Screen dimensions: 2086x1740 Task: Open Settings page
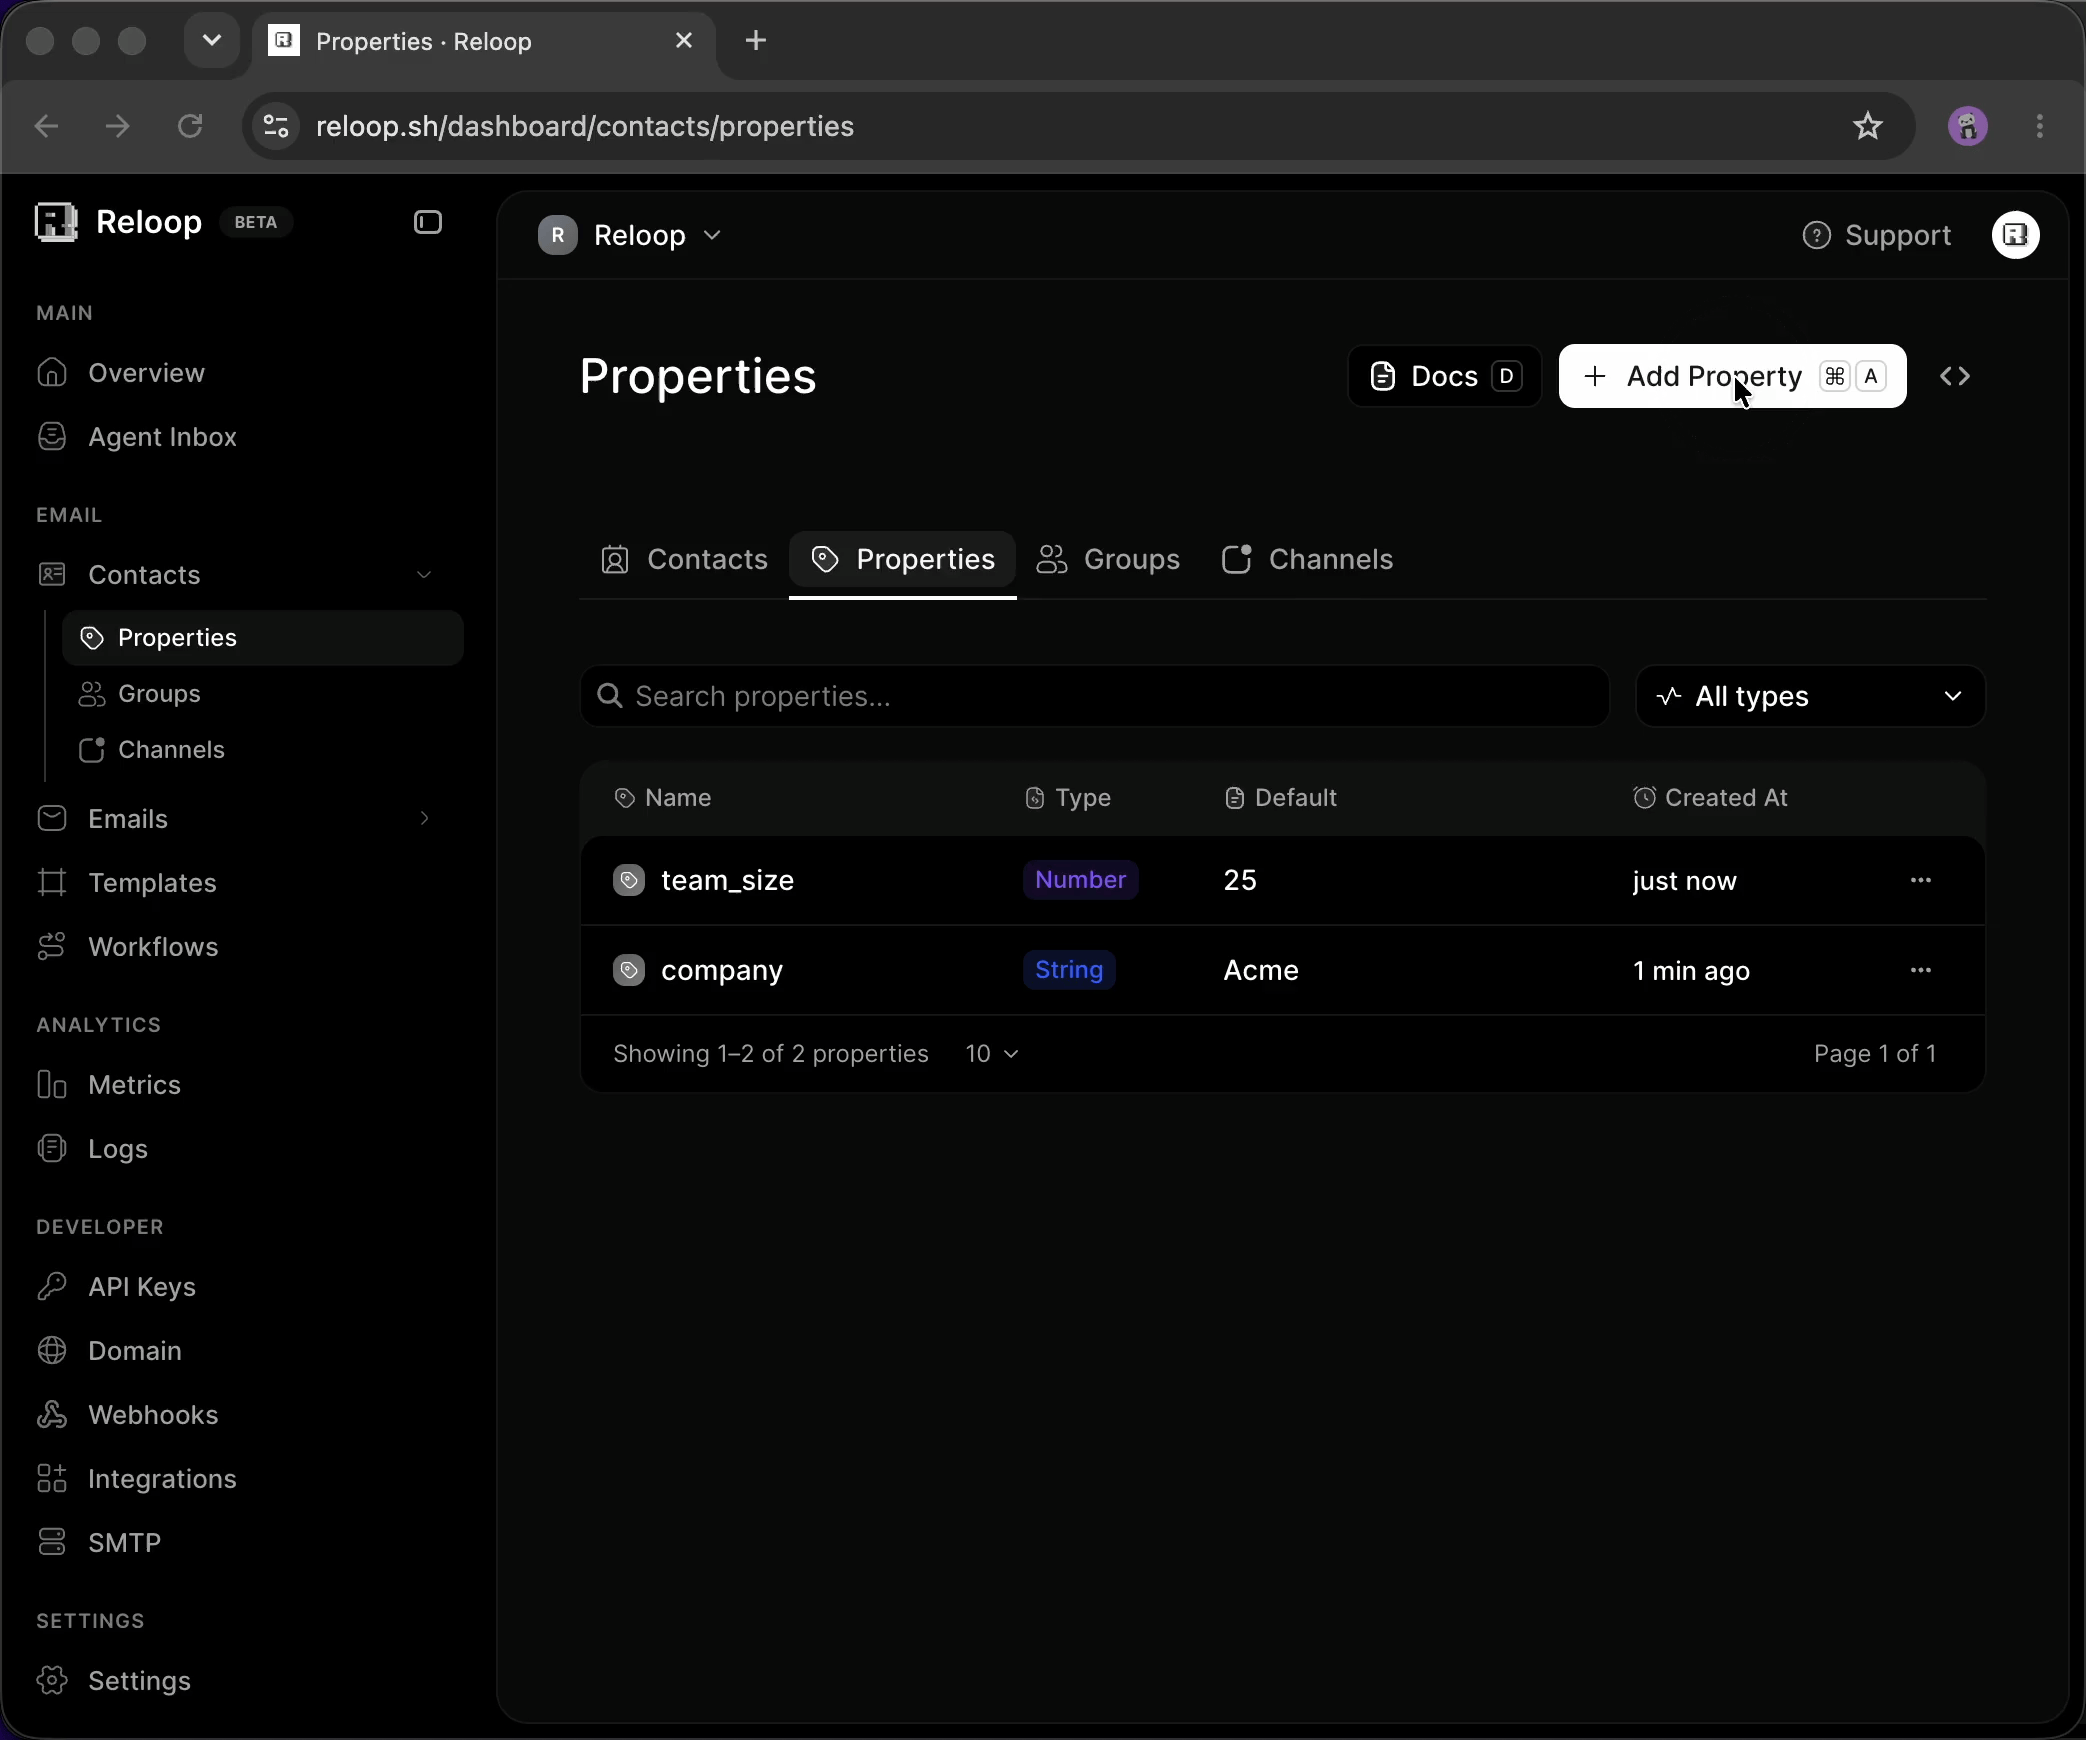point(139,1681)
